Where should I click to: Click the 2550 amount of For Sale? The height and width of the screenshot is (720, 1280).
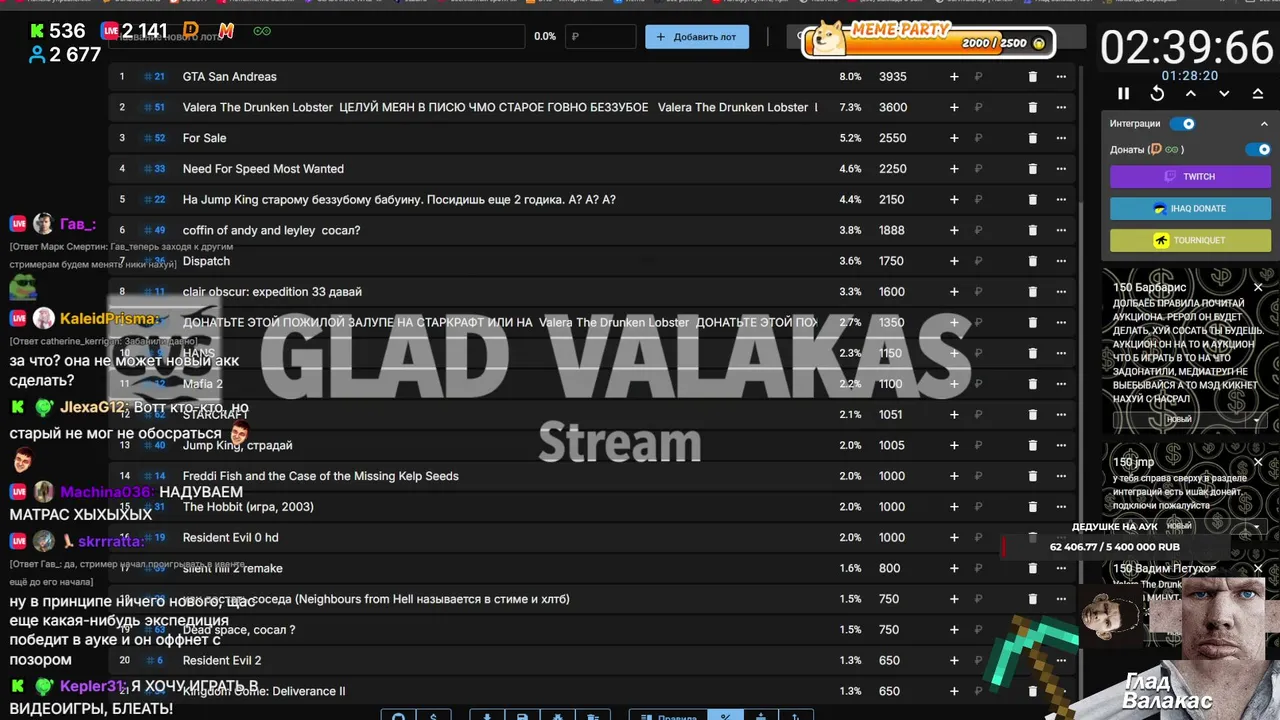point(893,138)
